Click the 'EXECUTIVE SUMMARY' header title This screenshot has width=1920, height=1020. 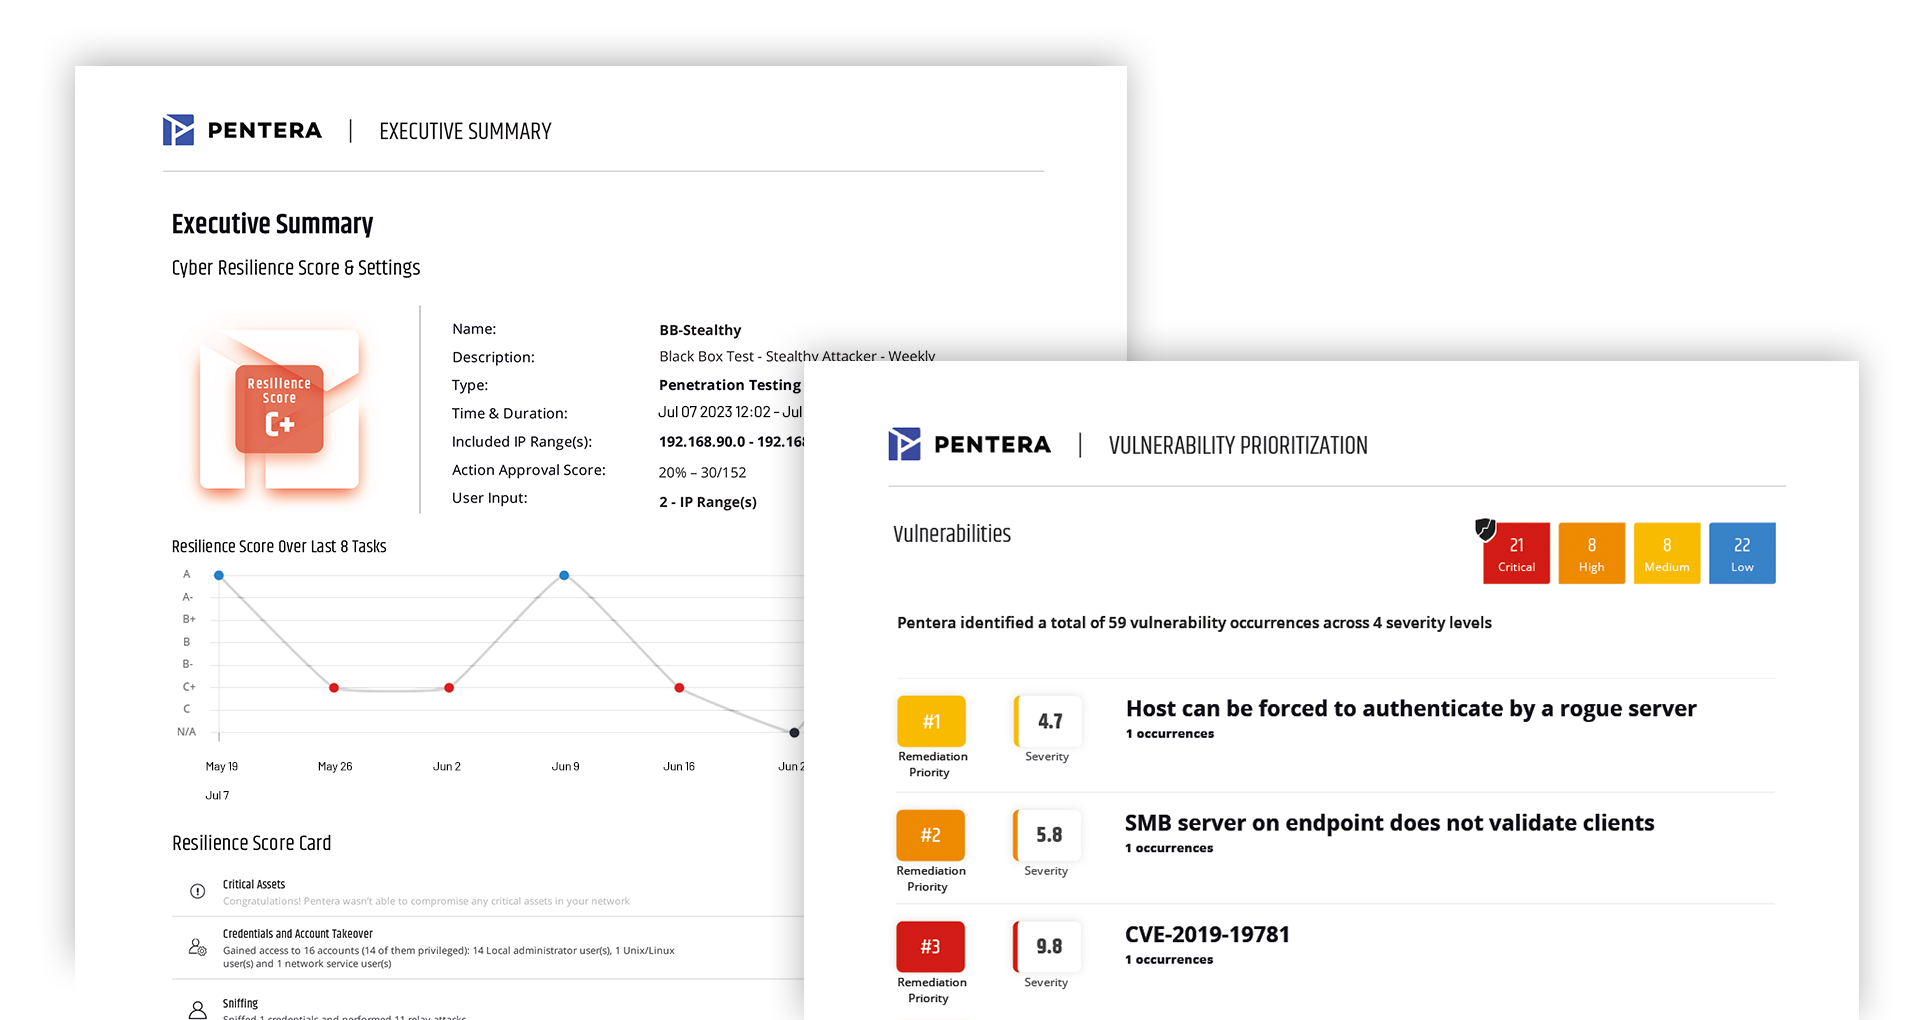pyautogui.click(x=465, y=131)
